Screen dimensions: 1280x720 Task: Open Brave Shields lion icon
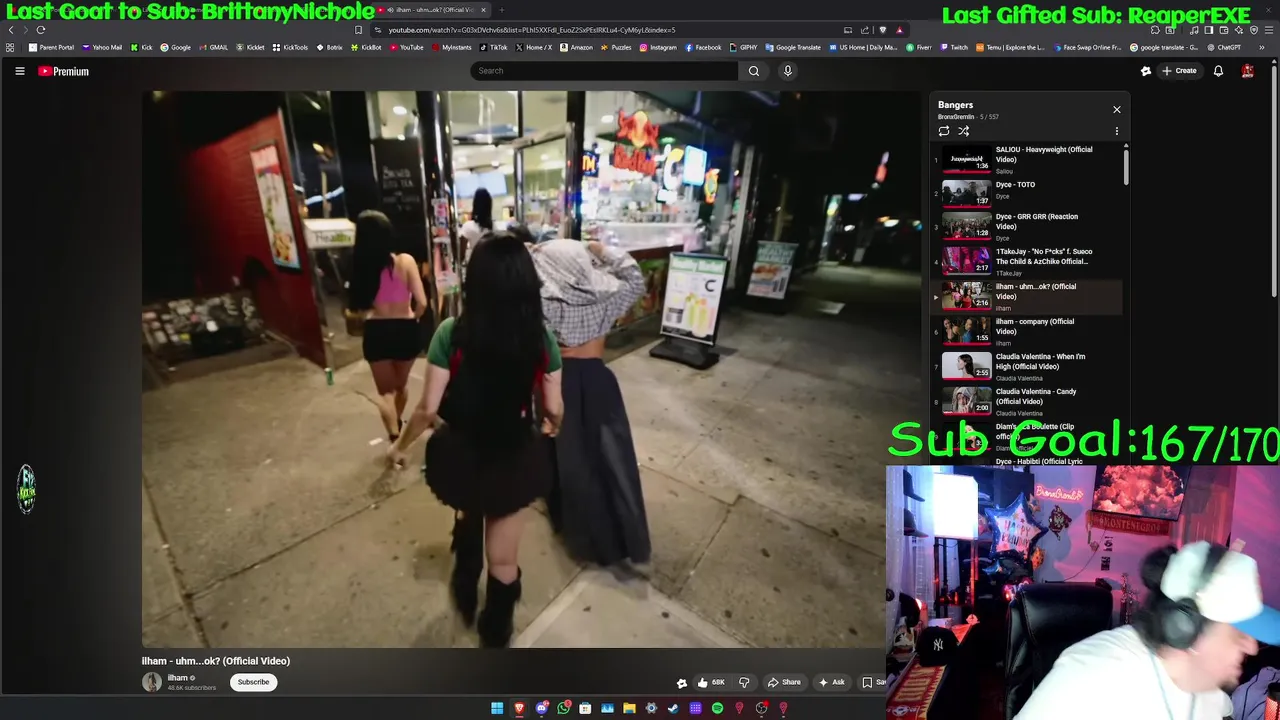pos(883,30)
